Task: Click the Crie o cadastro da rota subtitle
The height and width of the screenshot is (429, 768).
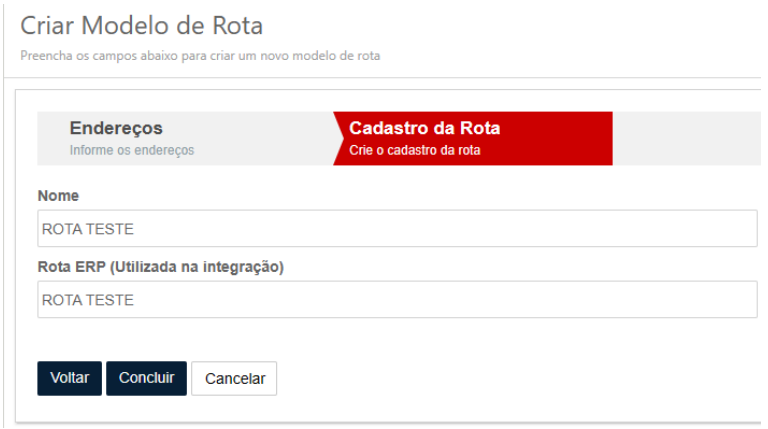Action: (x=415, y=150)
